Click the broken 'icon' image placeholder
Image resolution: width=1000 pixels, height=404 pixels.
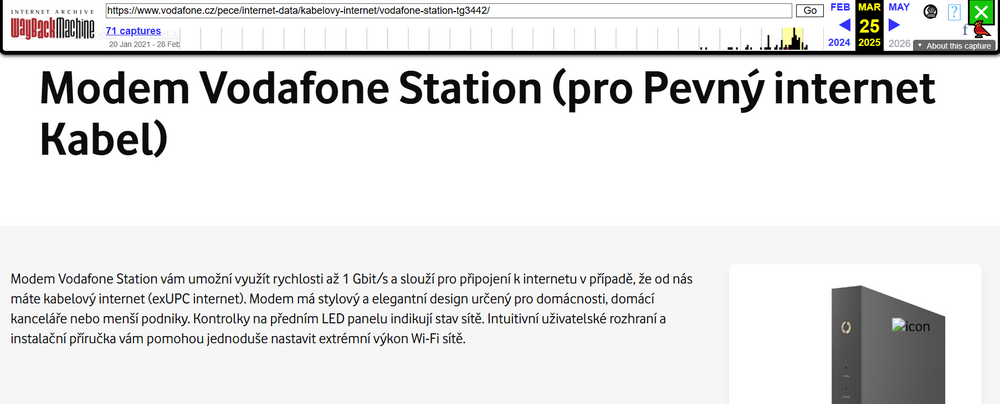[x=911, y=326]
